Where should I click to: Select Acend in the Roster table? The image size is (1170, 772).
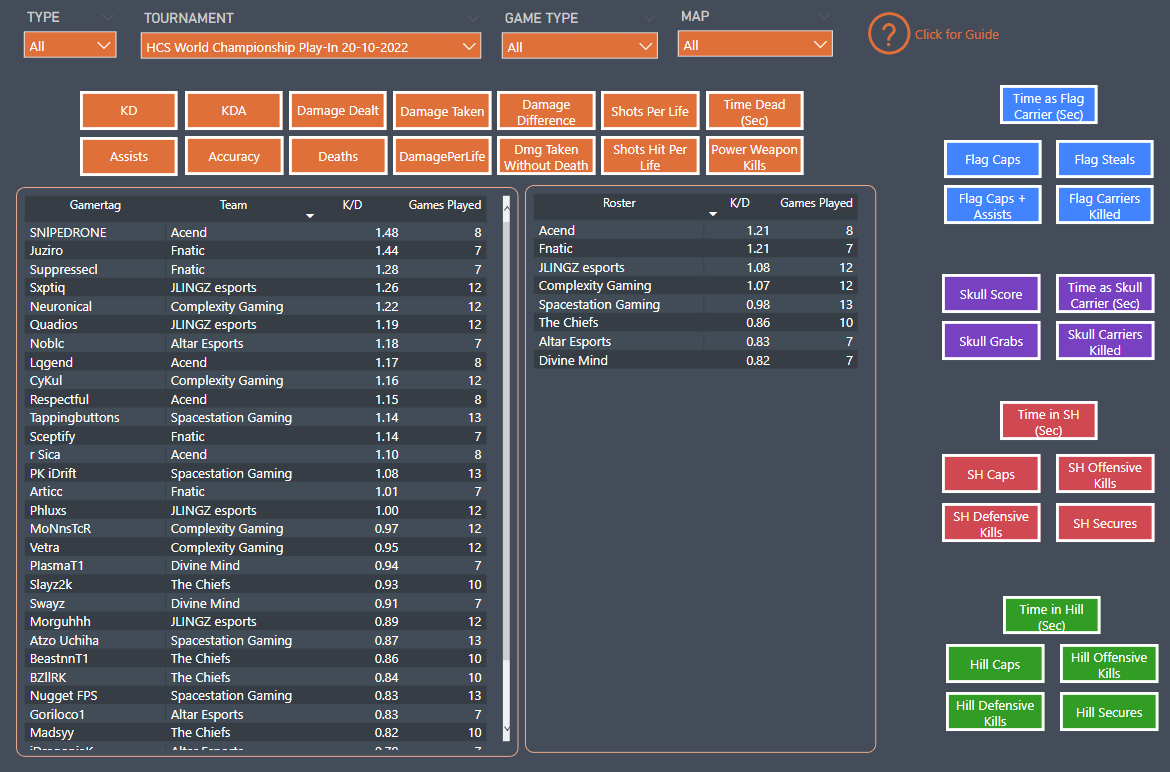(557, 230)
